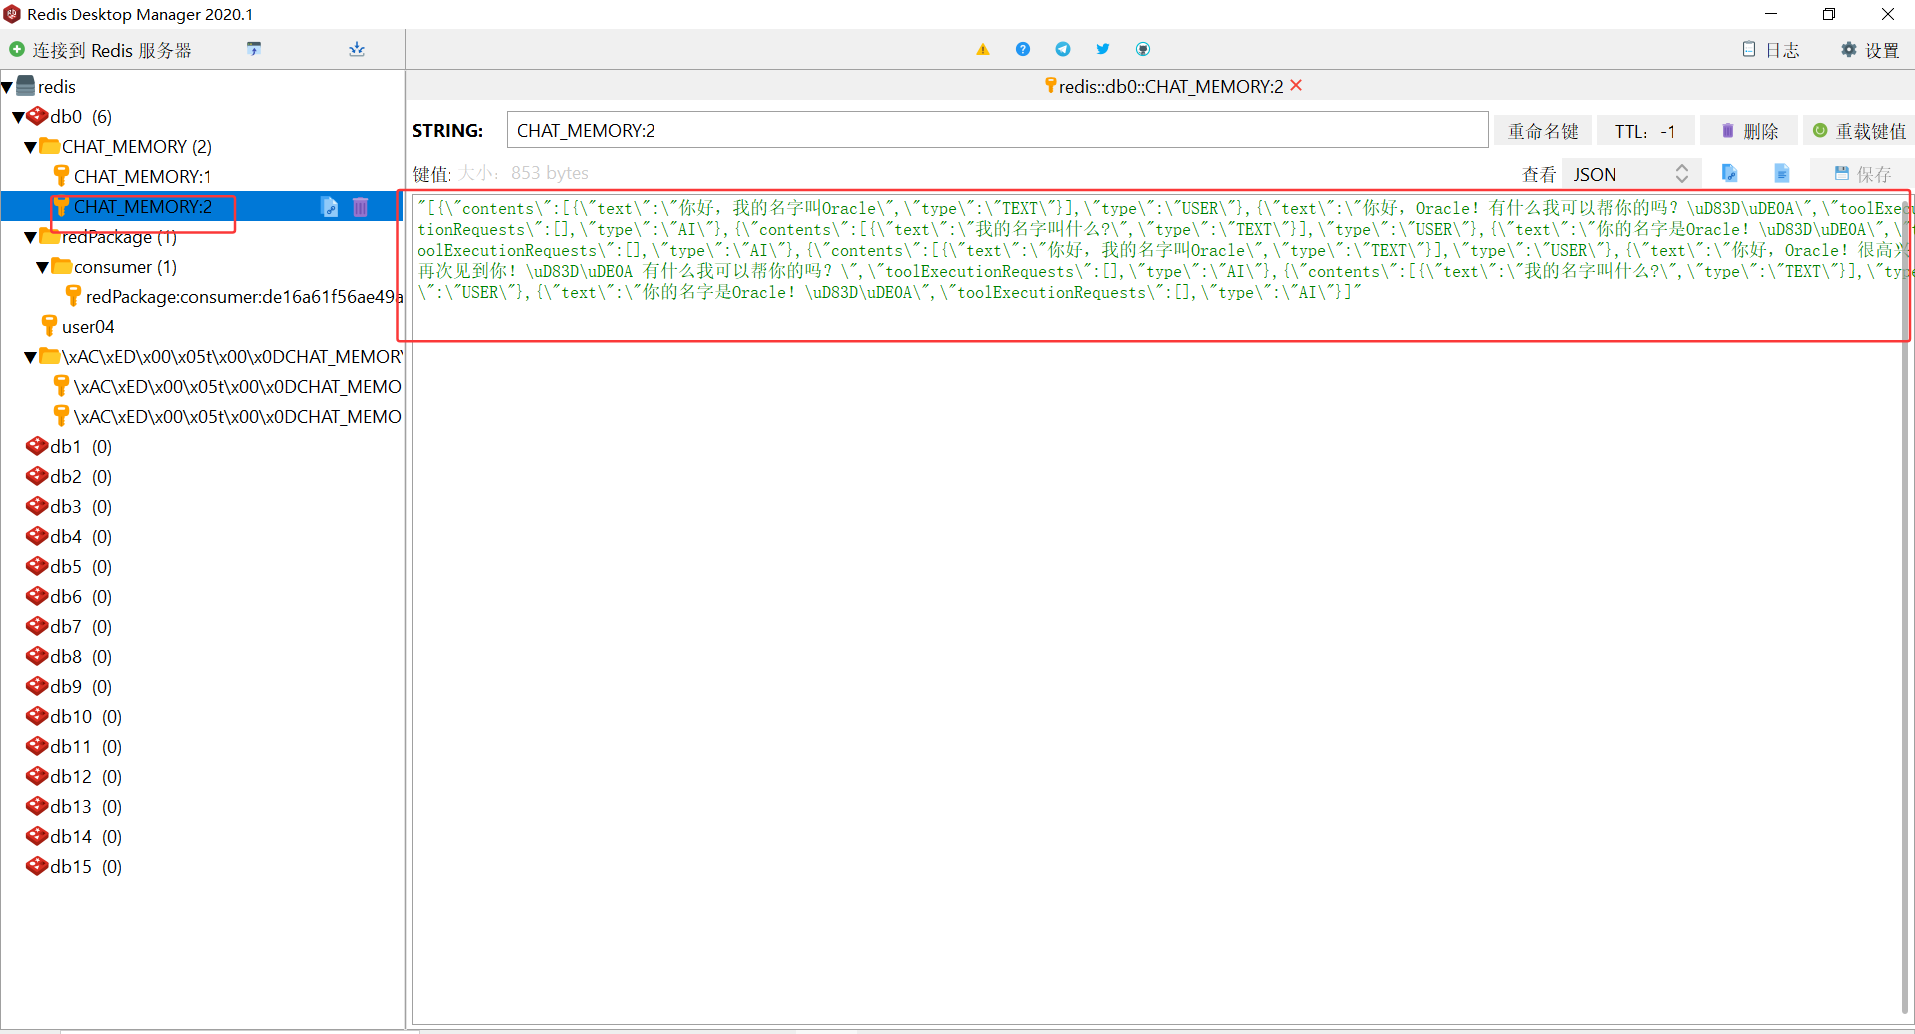Click the blue question mark help icon
The height and width of the screenshot is (1034, 1915).
click(x=1022, y=49)
